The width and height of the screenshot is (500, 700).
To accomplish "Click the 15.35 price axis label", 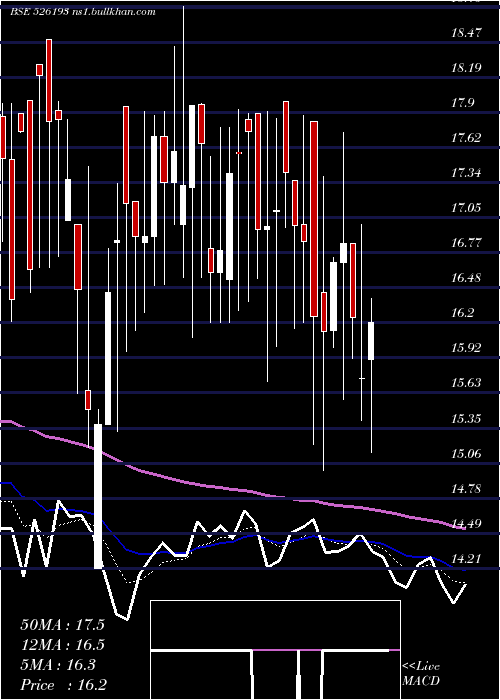I will pos(467,419).
